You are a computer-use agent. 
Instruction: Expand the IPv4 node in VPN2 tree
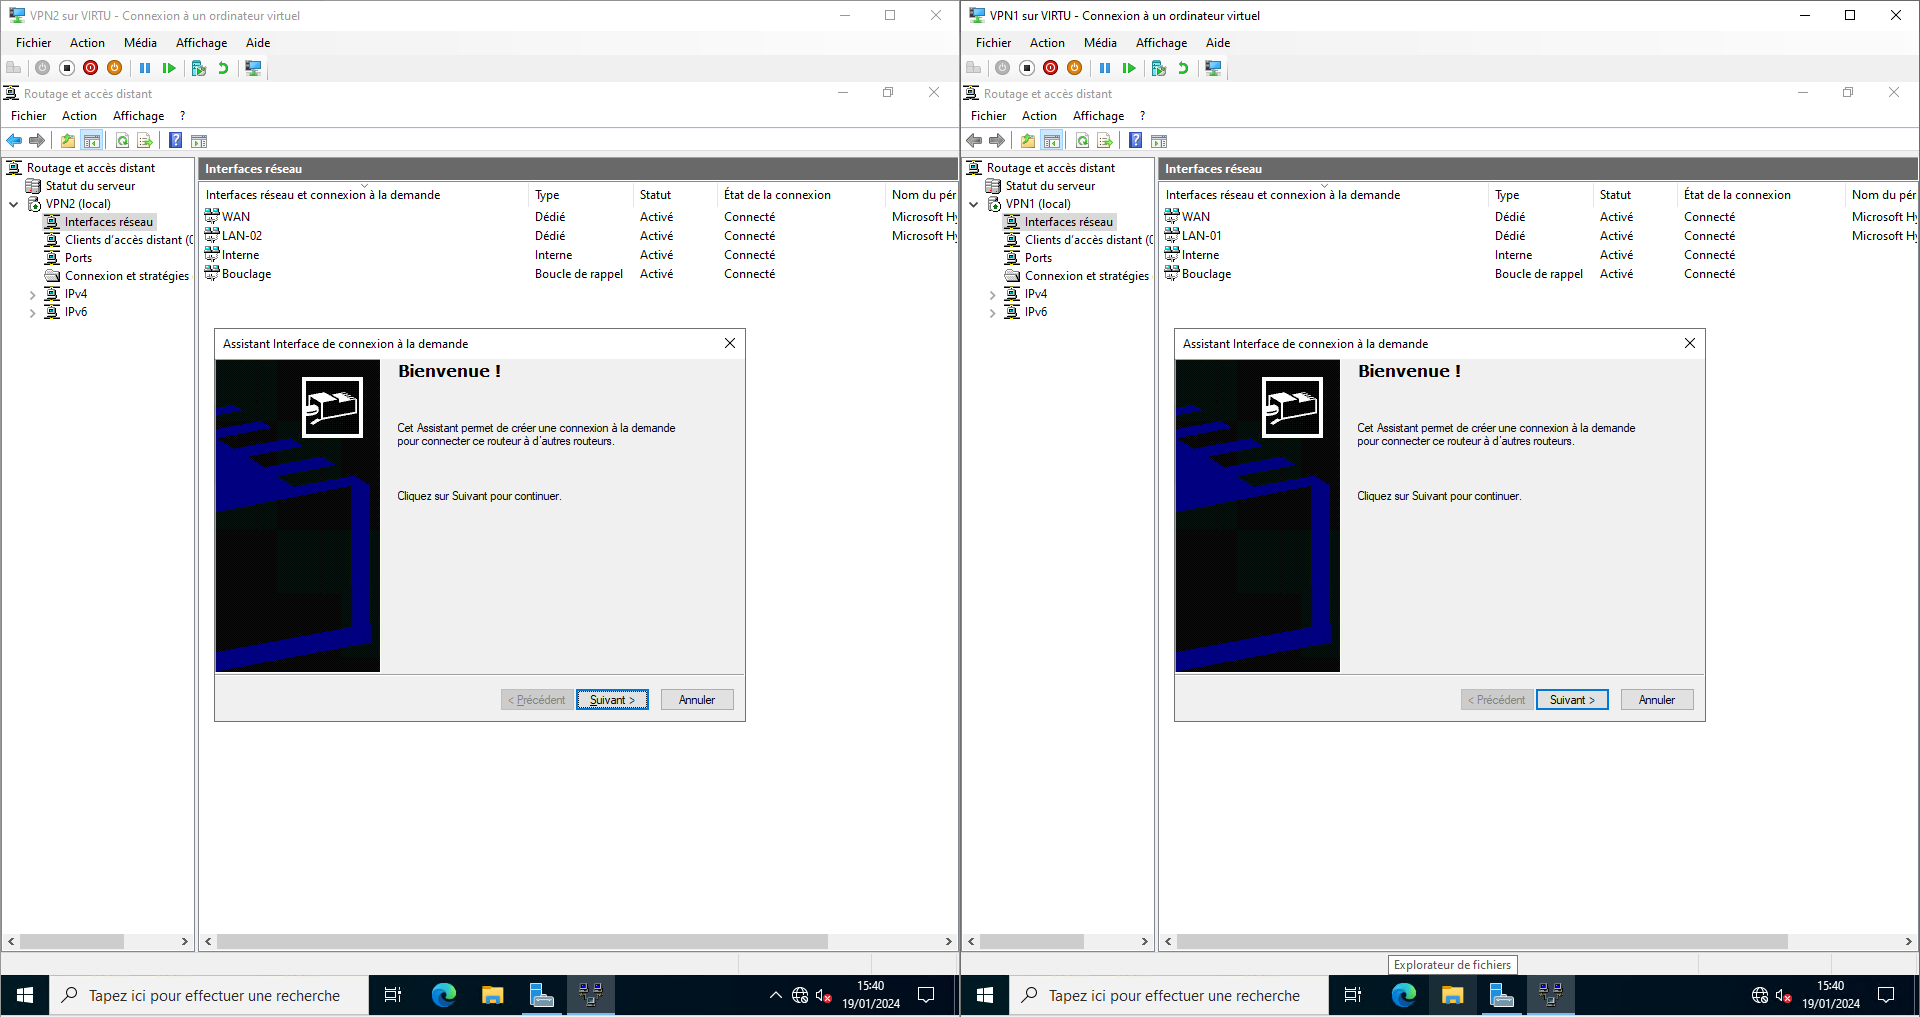[x=33, y=295]
